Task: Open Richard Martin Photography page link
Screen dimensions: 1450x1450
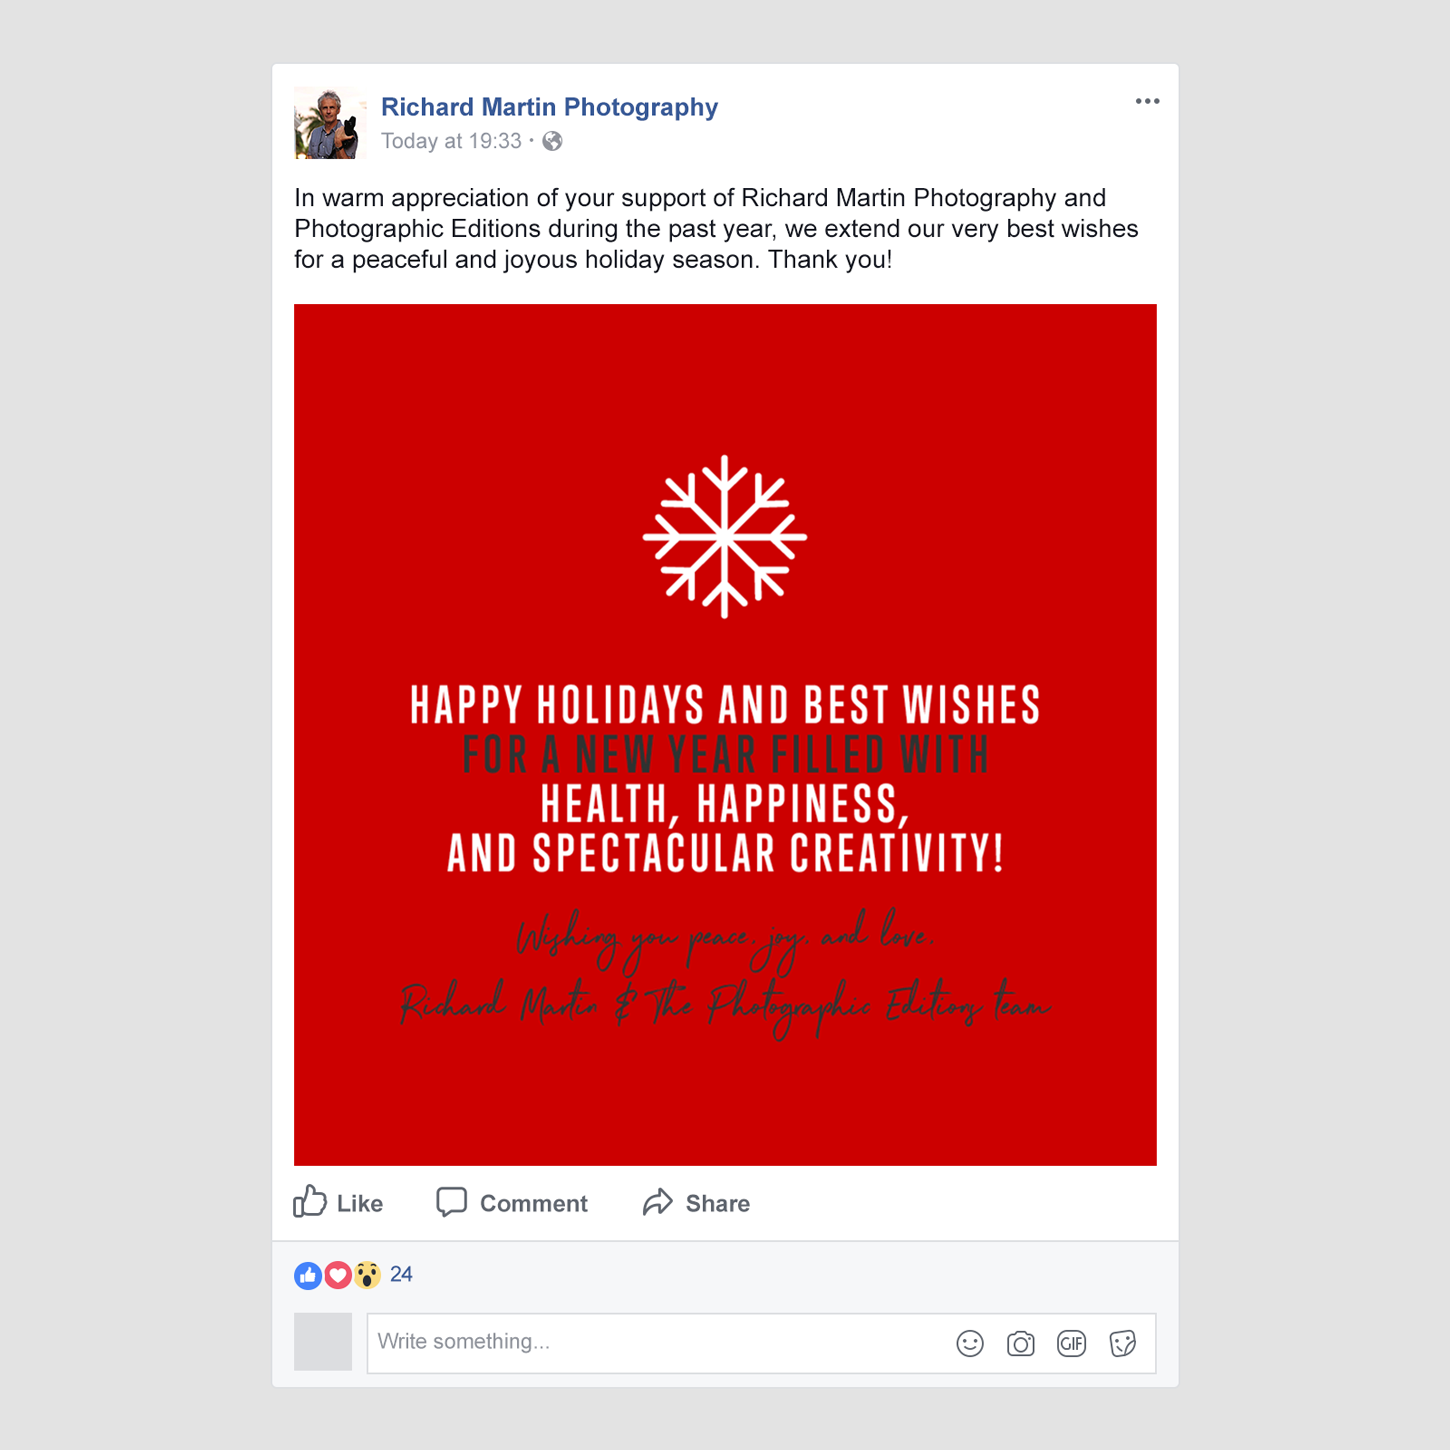Action: pos(549,107)
